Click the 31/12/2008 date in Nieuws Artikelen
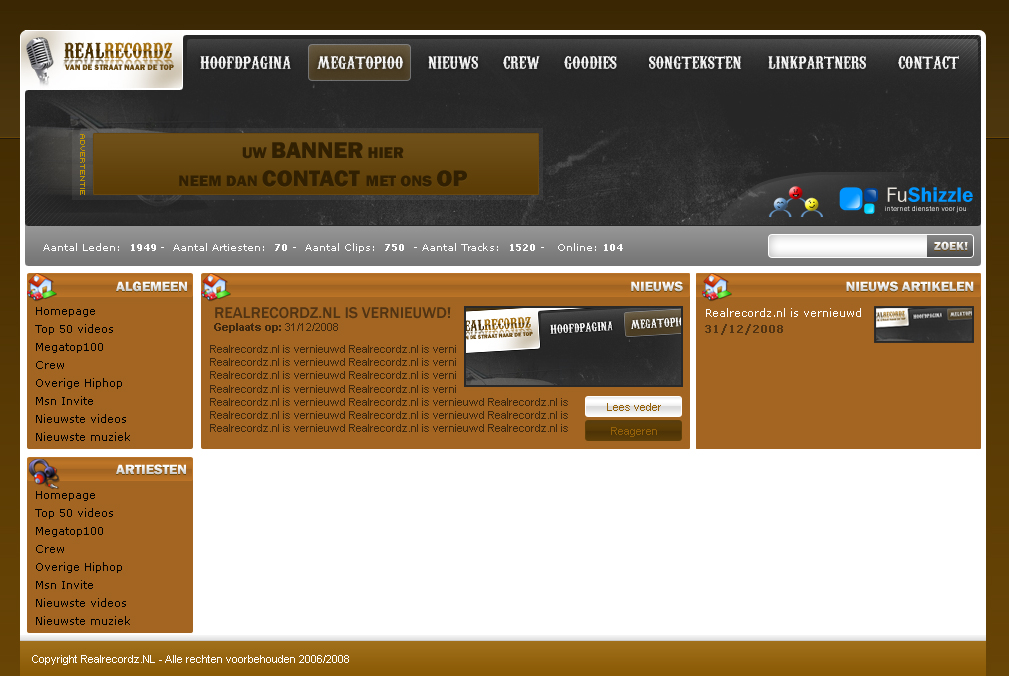 744,329
